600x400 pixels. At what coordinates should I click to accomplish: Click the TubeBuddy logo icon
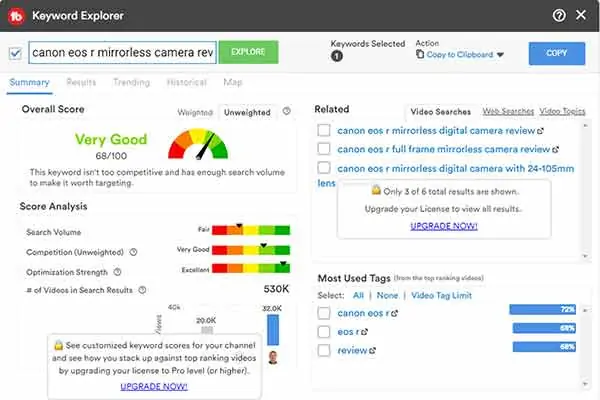coord(16,16)
